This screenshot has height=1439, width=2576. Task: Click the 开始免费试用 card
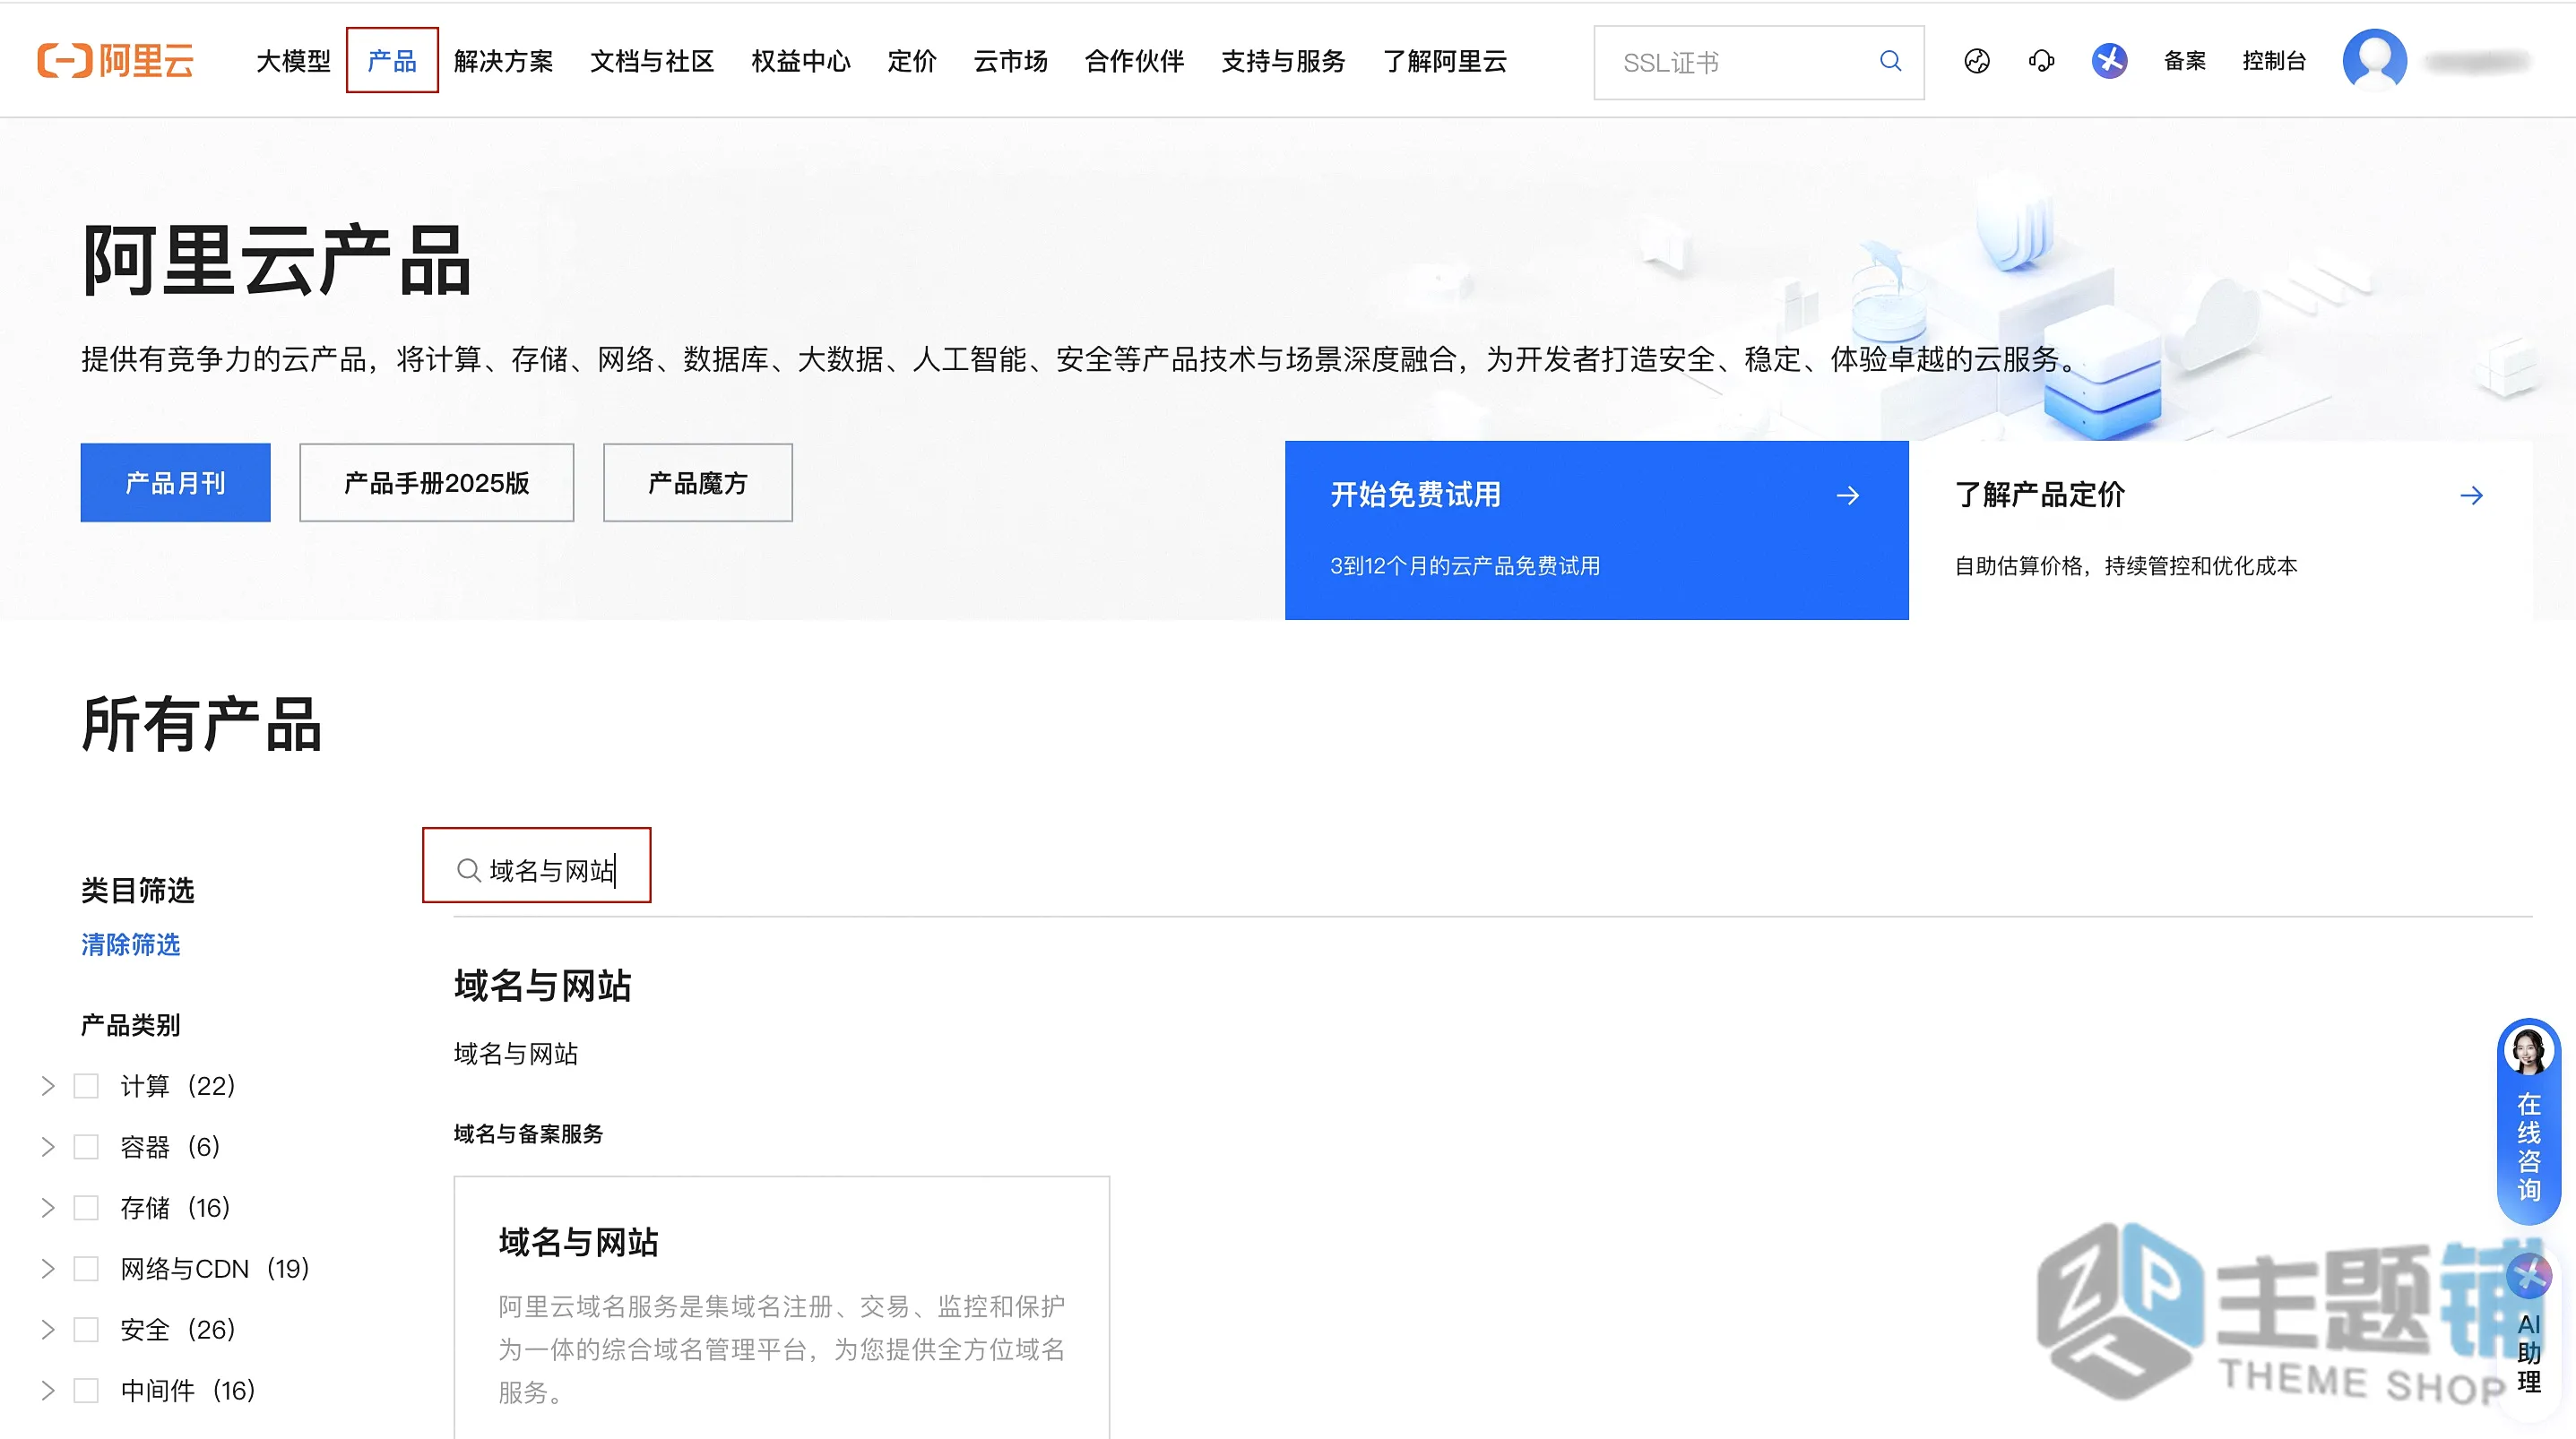(x=1597, y=530)
